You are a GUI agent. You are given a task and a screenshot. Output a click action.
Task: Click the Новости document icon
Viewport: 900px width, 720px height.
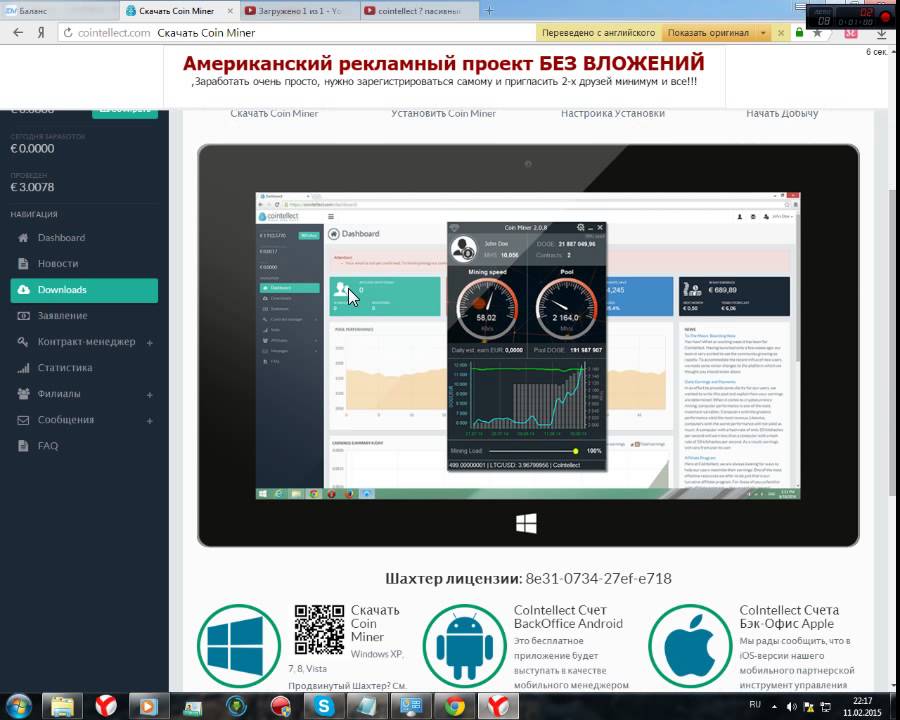coord(23,264)
